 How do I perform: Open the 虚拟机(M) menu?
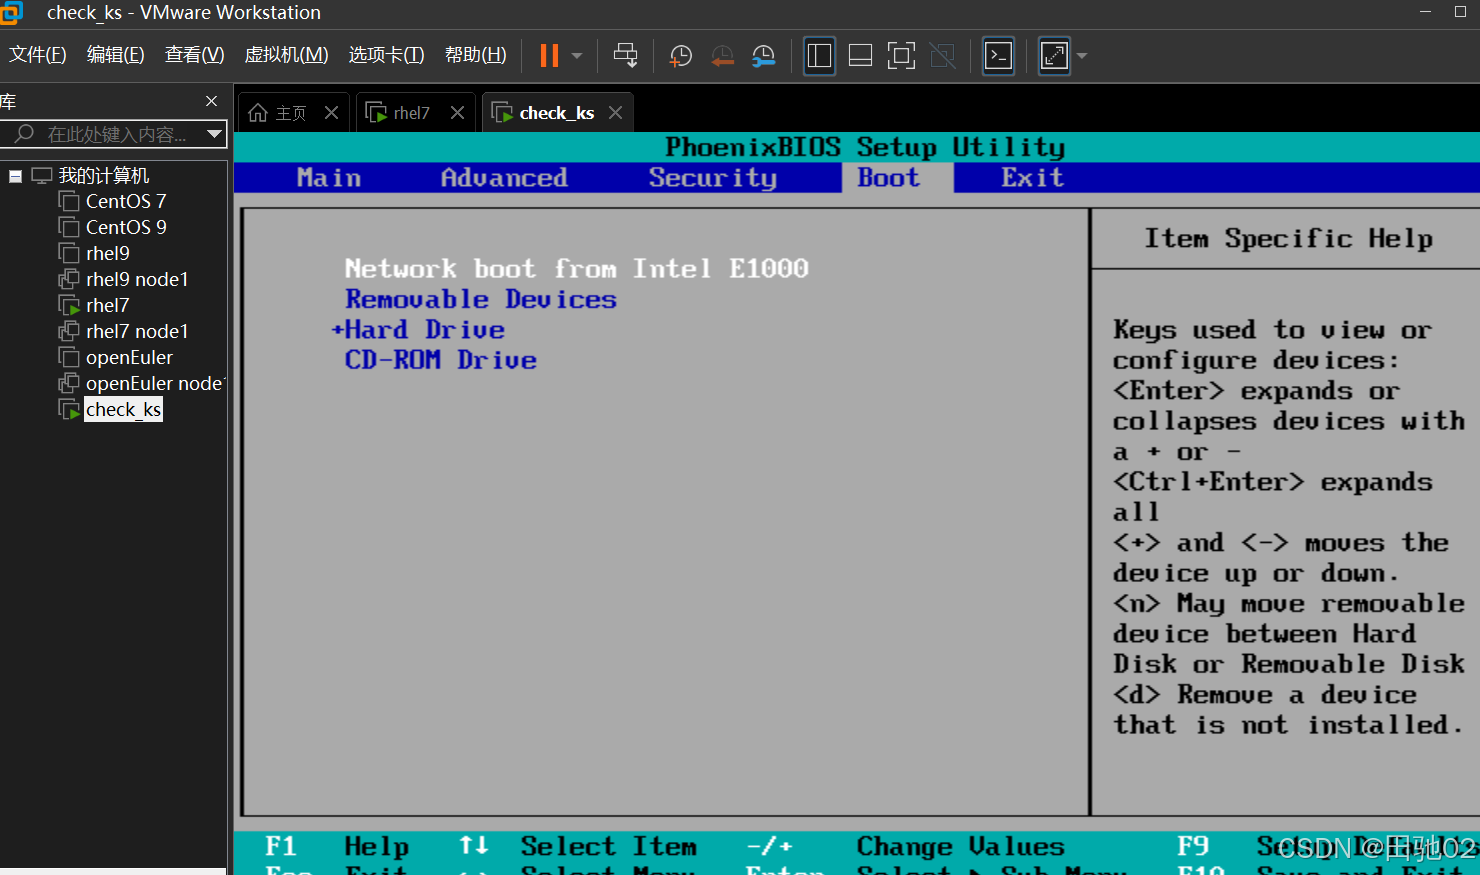[286, 55]
